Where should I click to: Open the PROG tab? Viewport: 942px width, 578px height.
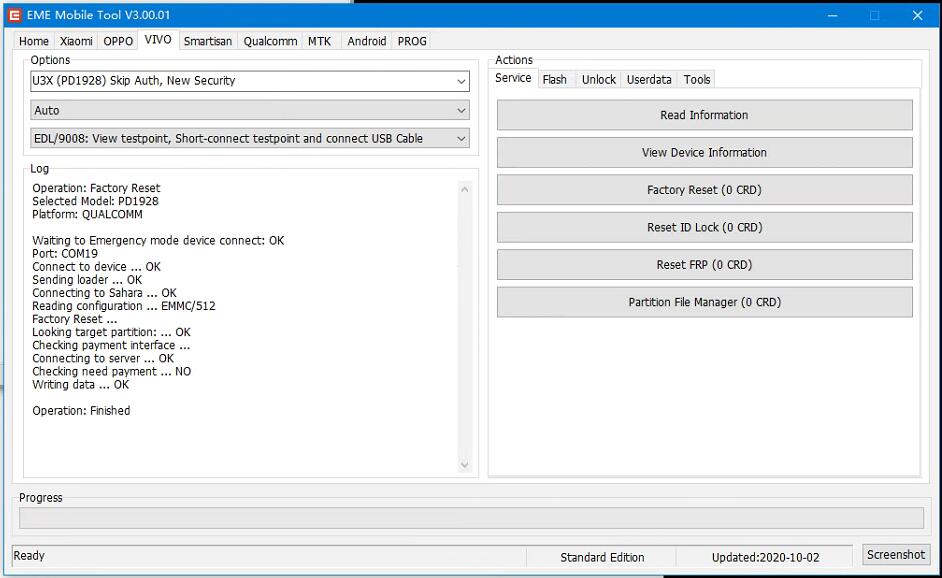412,41
